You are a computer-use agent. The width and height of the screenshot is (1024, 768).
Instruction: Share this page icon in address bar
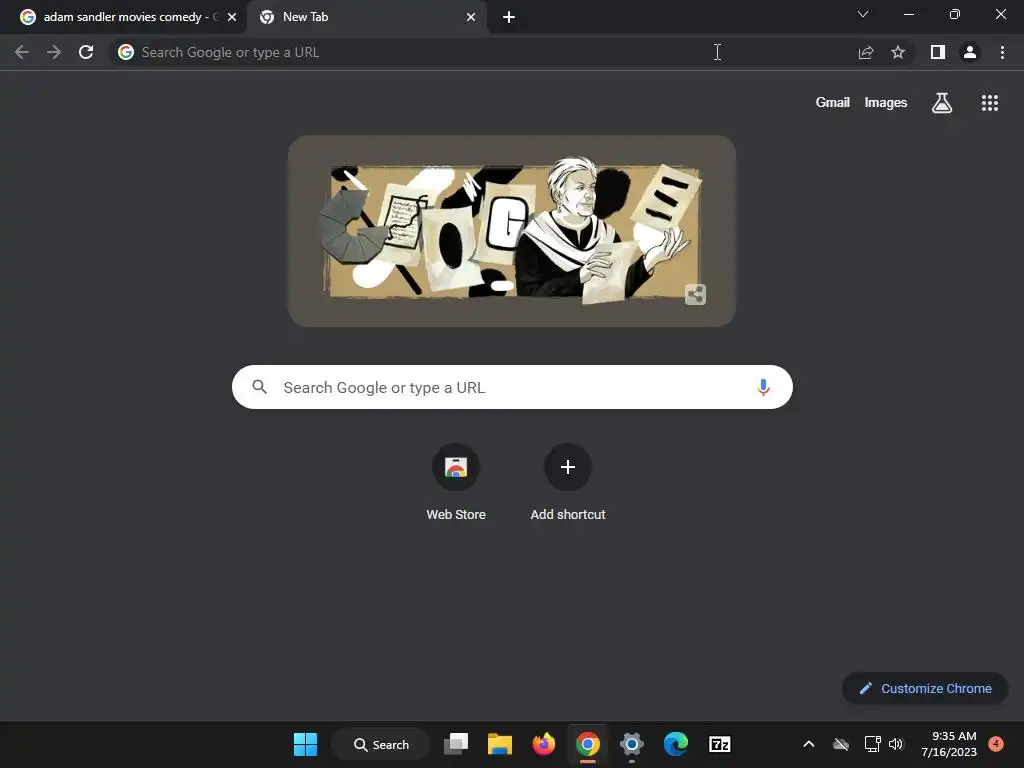pos(866,52)
